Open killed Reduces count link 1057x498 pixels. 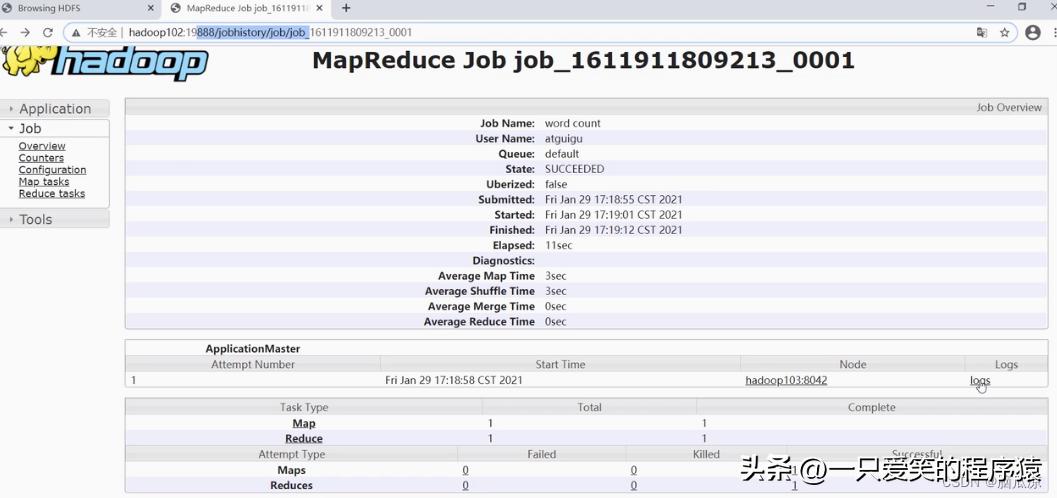click(x=634, y=485)
